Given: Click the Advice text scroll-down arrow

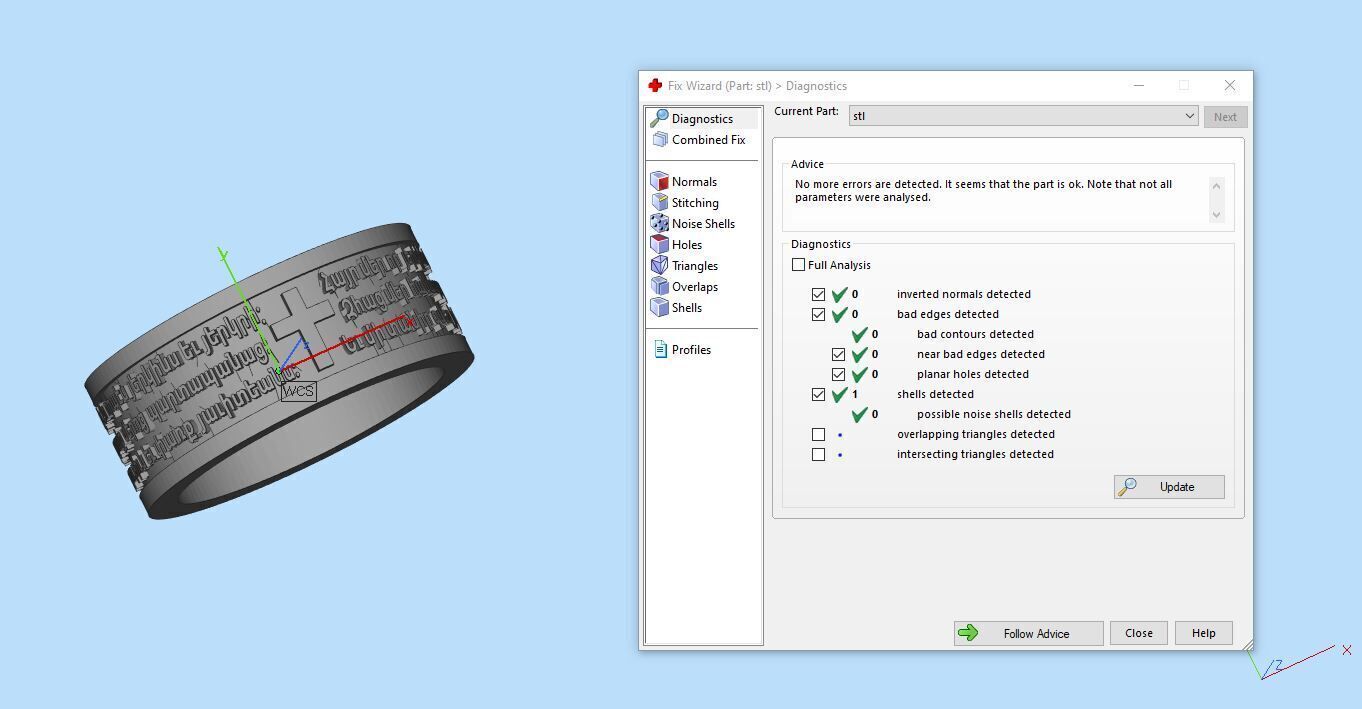Looking at the screenshot, I should (1216, 215).
